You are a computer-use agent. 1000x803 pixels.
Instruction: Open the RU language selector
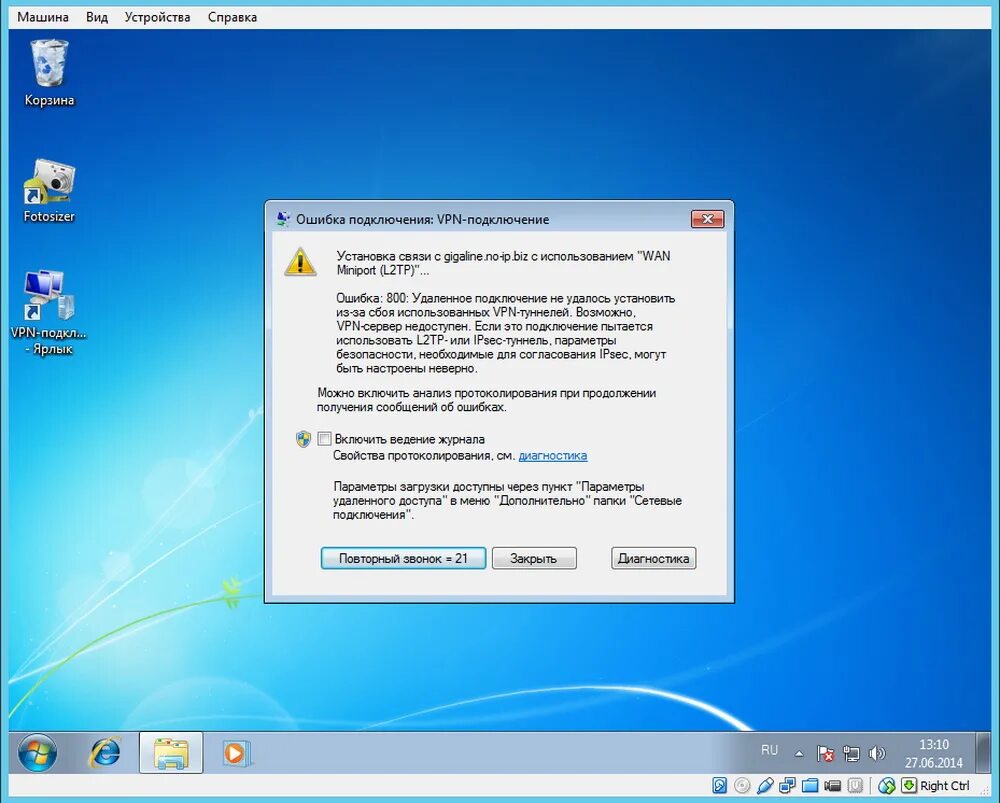(769, 750)
